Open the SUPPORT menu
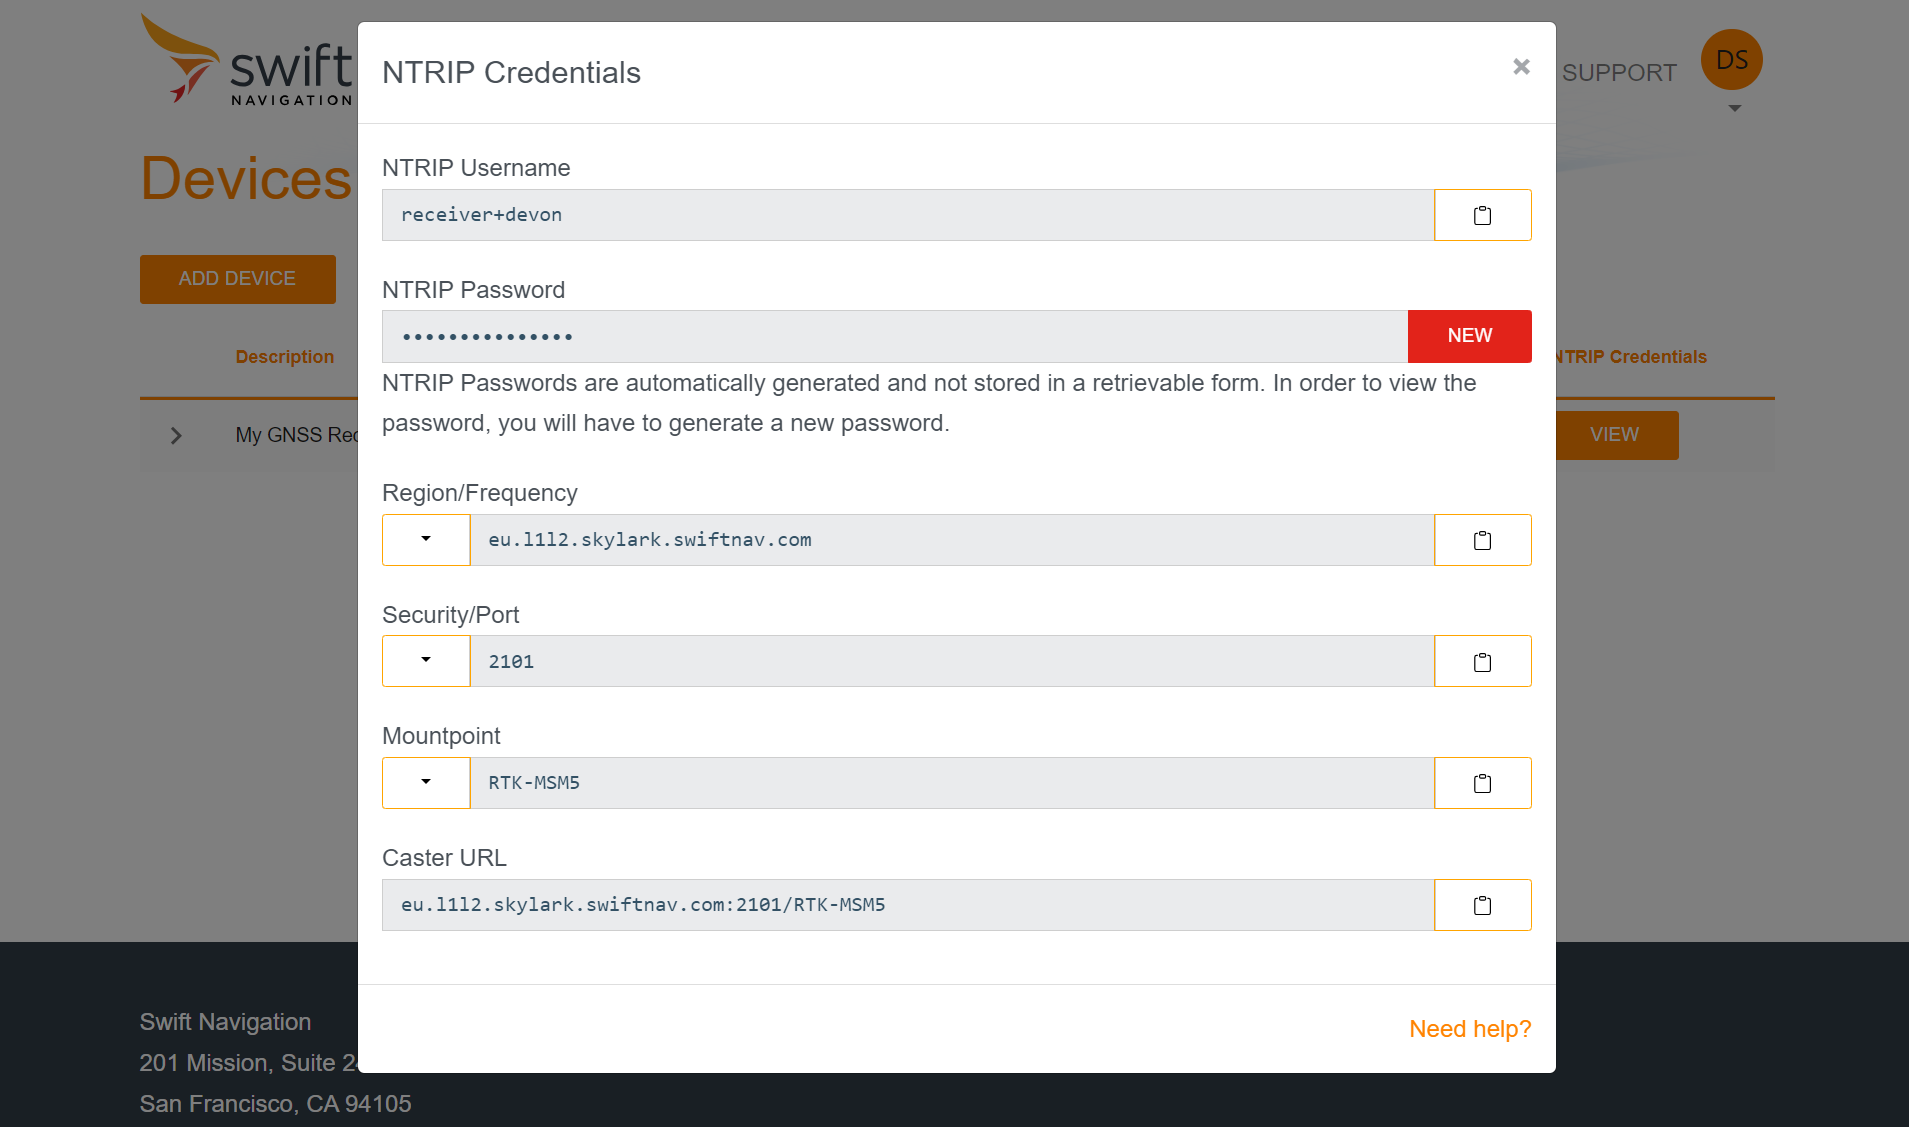This screenshot has width=1909, height=1127. (1619, 72)
